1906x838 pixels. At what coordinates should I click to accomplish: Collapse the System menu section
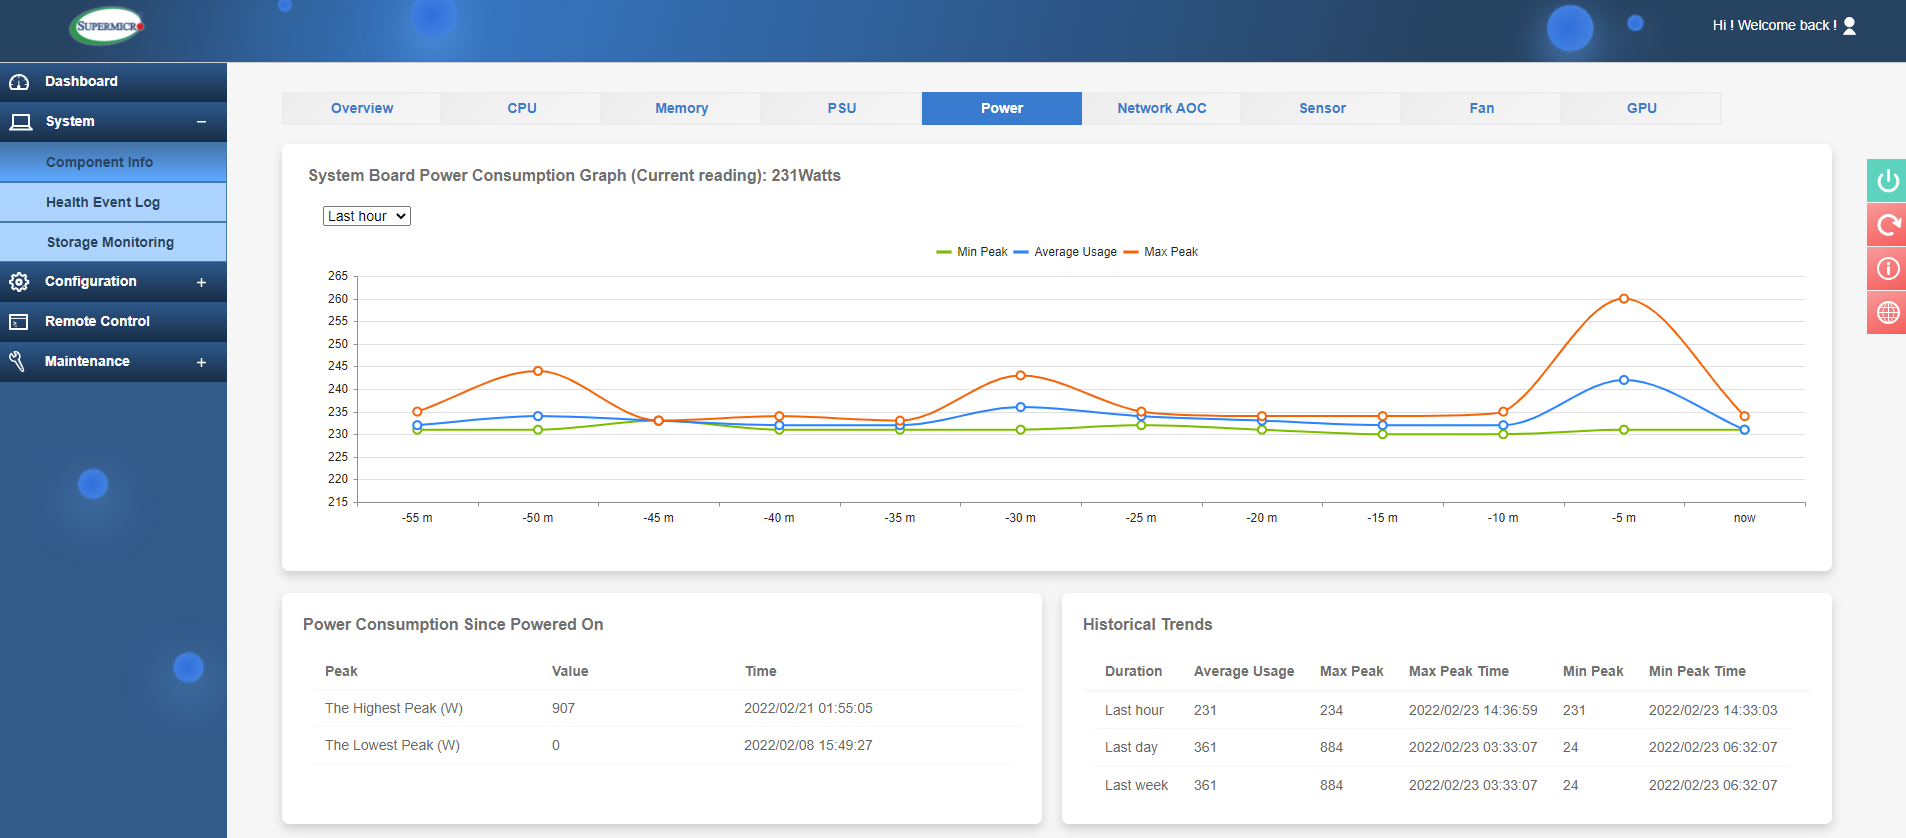(201, 122)
